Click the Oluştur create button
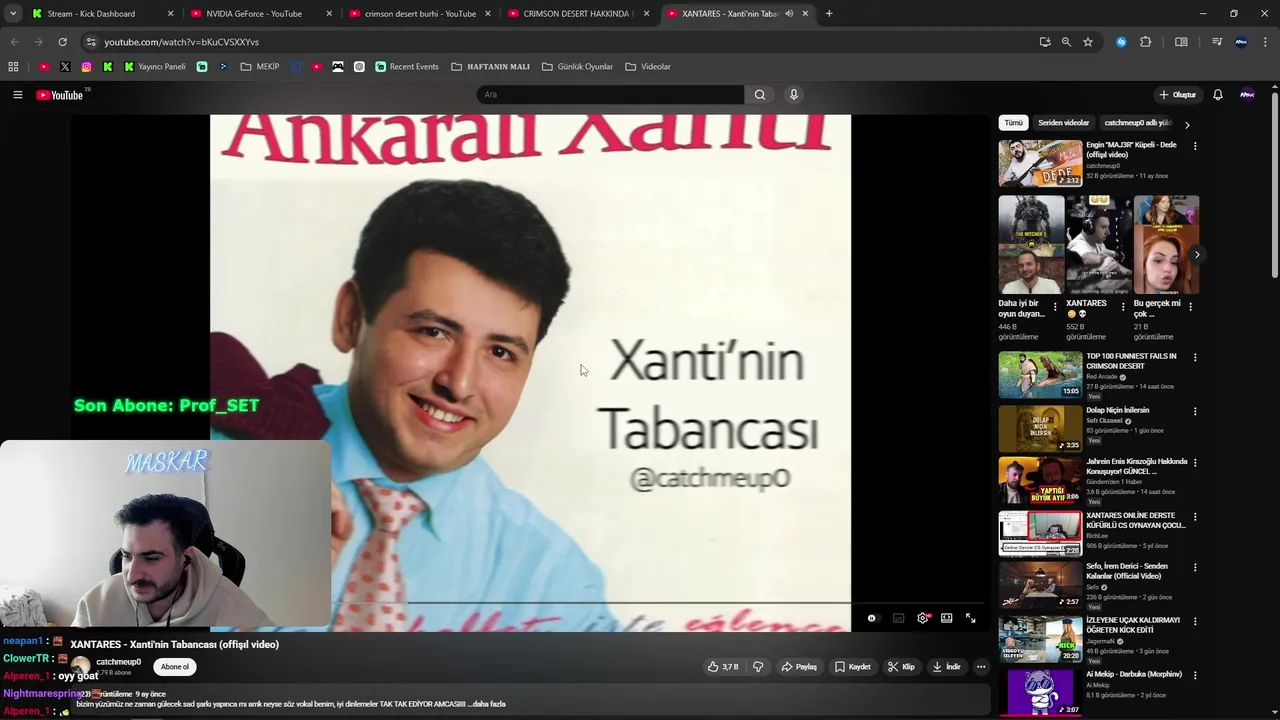1280x720 pixels. tap(1177, 95)
